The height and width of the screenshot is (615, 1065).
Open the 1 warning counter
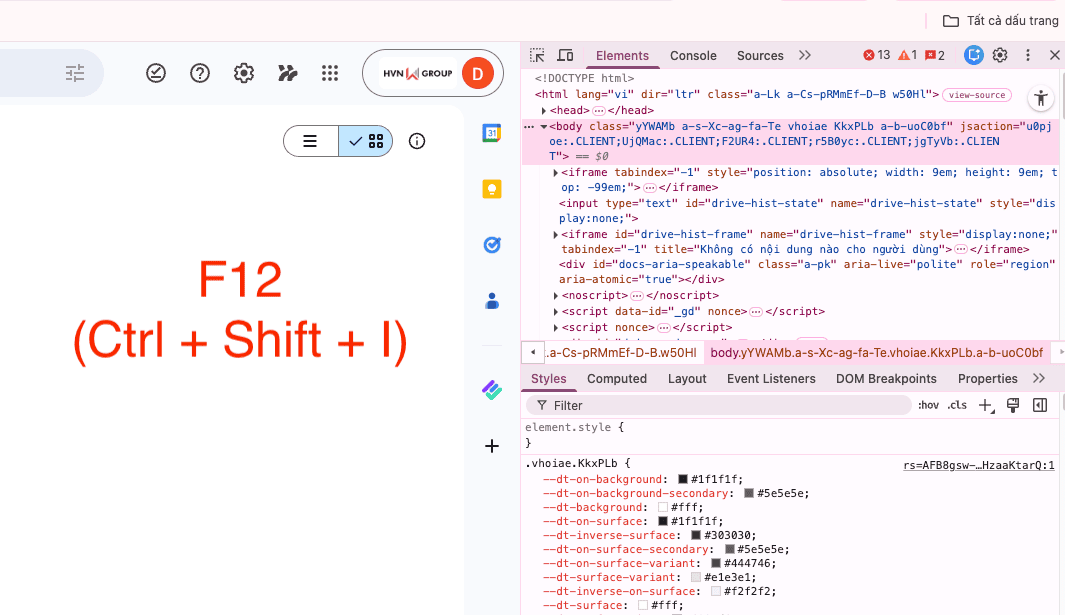[x=907, y=55]
